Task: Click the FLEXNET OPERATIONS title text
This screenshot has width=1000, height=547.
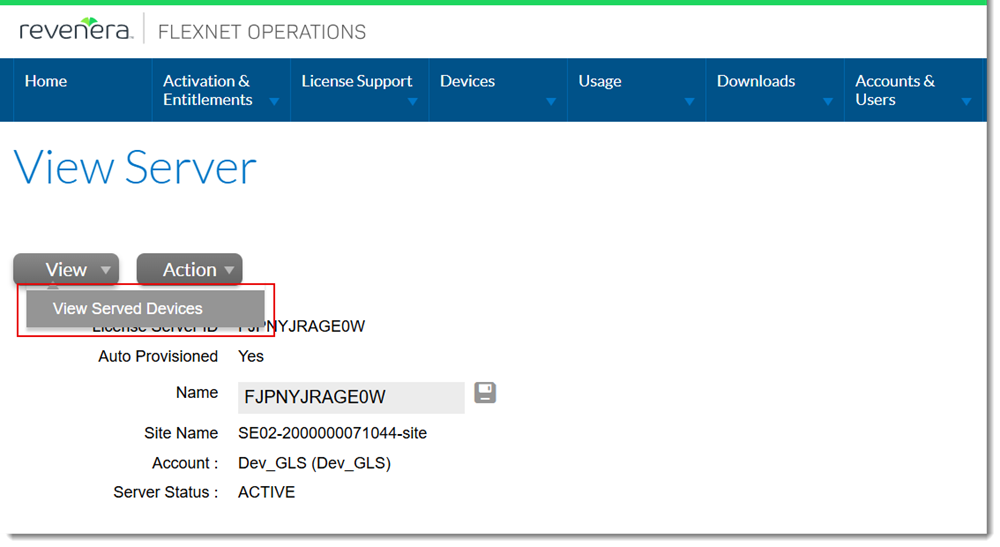Action: [262, 32]
